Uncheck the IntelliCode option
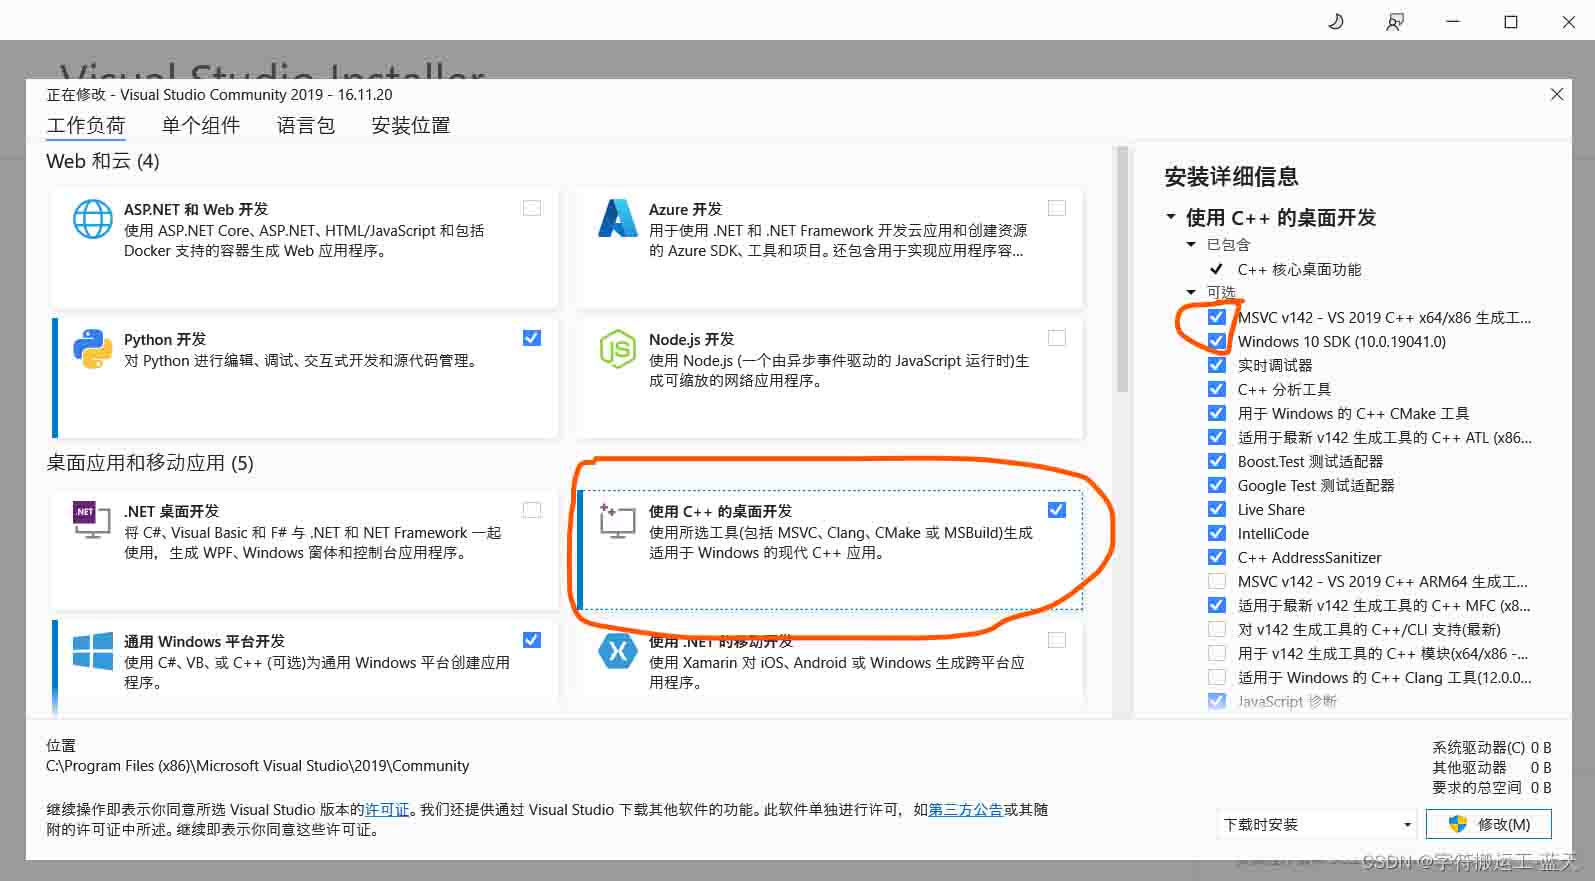The height and width of the screenshot is (881, 1595). tap(1217, 533)
